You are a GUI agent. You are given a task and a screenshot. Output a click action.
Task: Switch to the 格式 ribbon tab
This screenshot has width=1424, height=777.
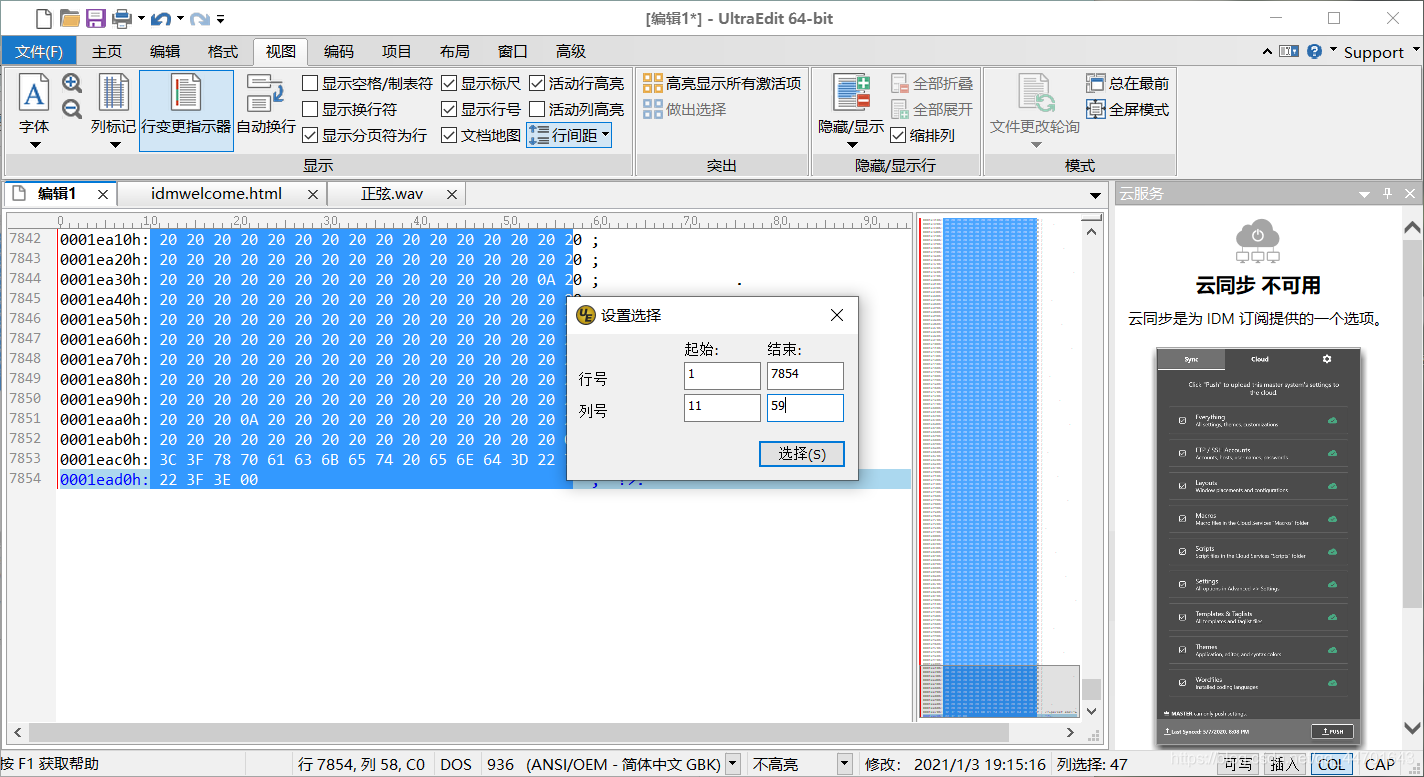point(223,51)
